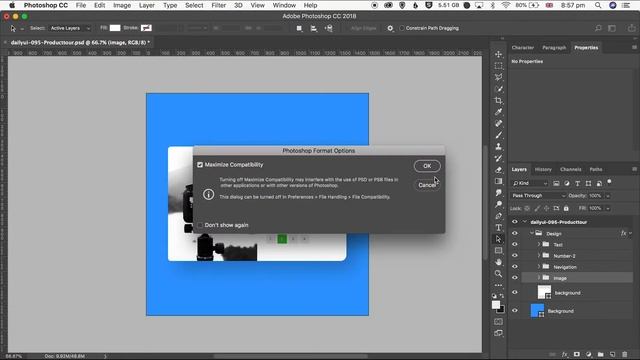
Task: Select the Clone Stamp tool
Action: click(x=498, y=147)
